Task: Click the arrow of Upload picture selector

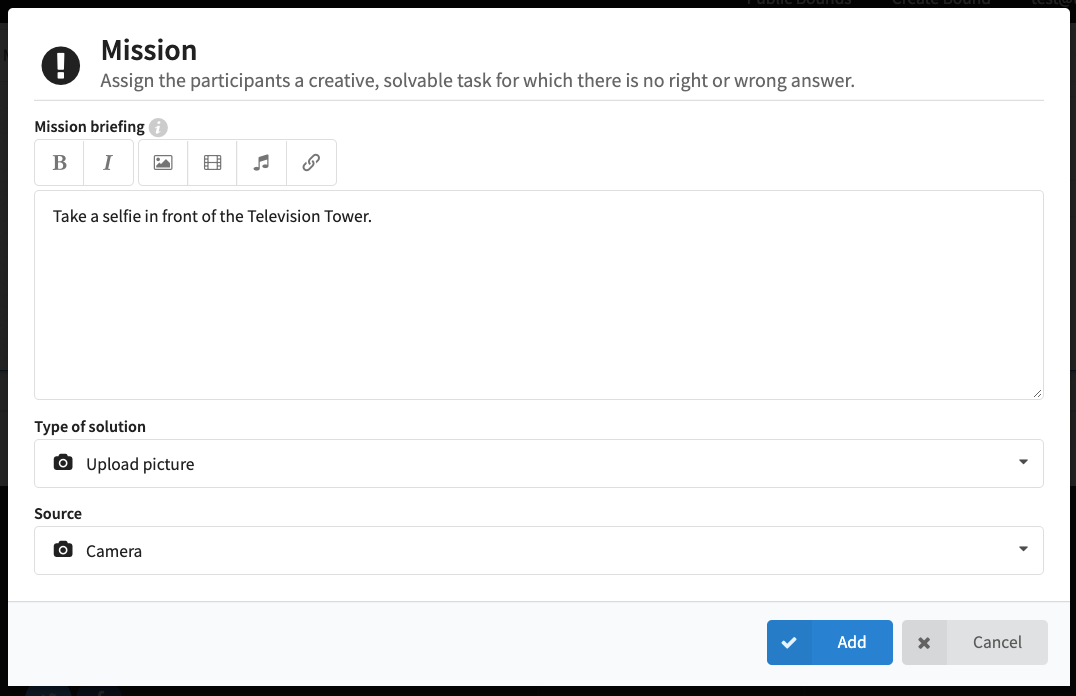Action: [x=1023, y=462]
